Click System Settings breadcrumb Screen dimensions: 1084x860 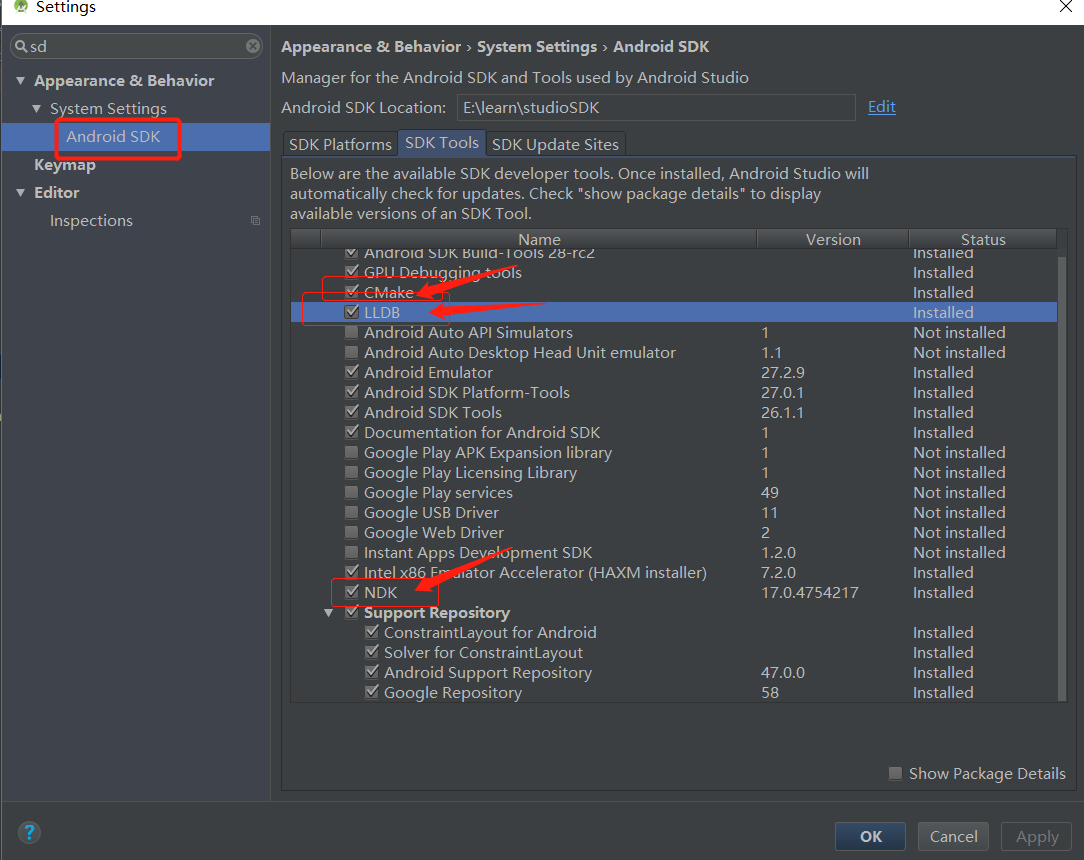[536, 47]
